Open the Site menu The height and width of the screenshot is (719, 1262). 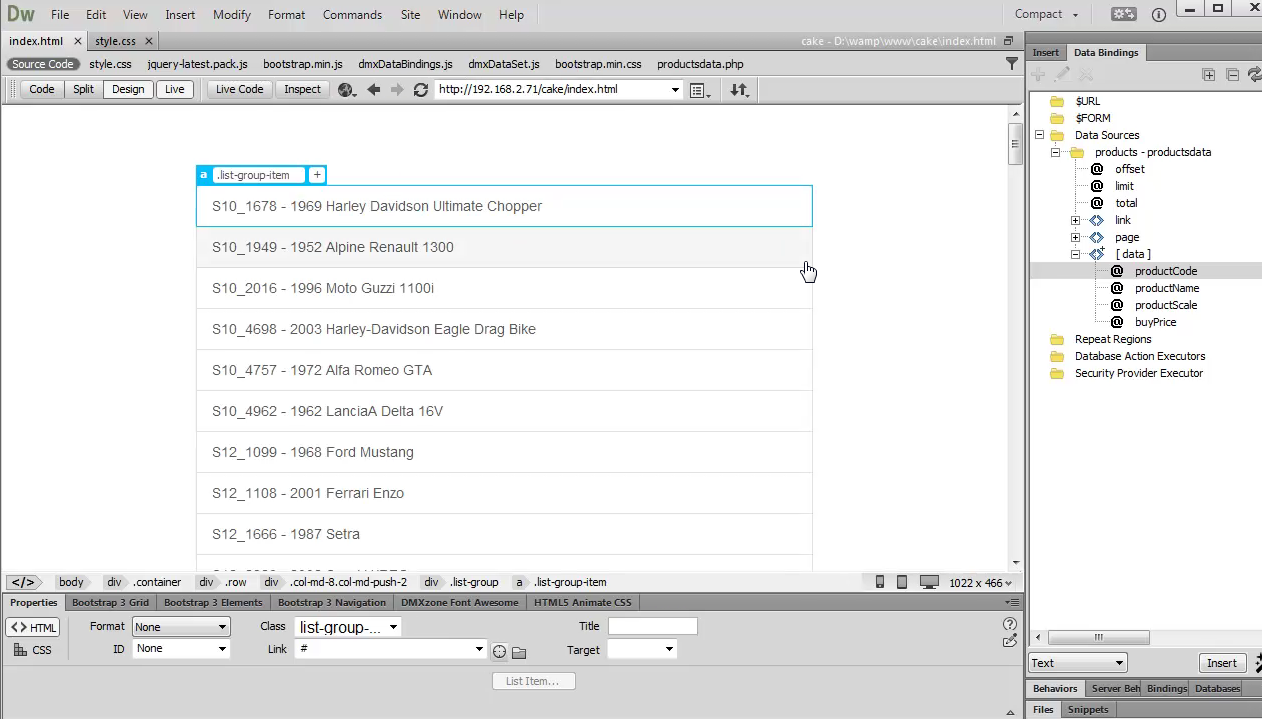coord(410,15)
